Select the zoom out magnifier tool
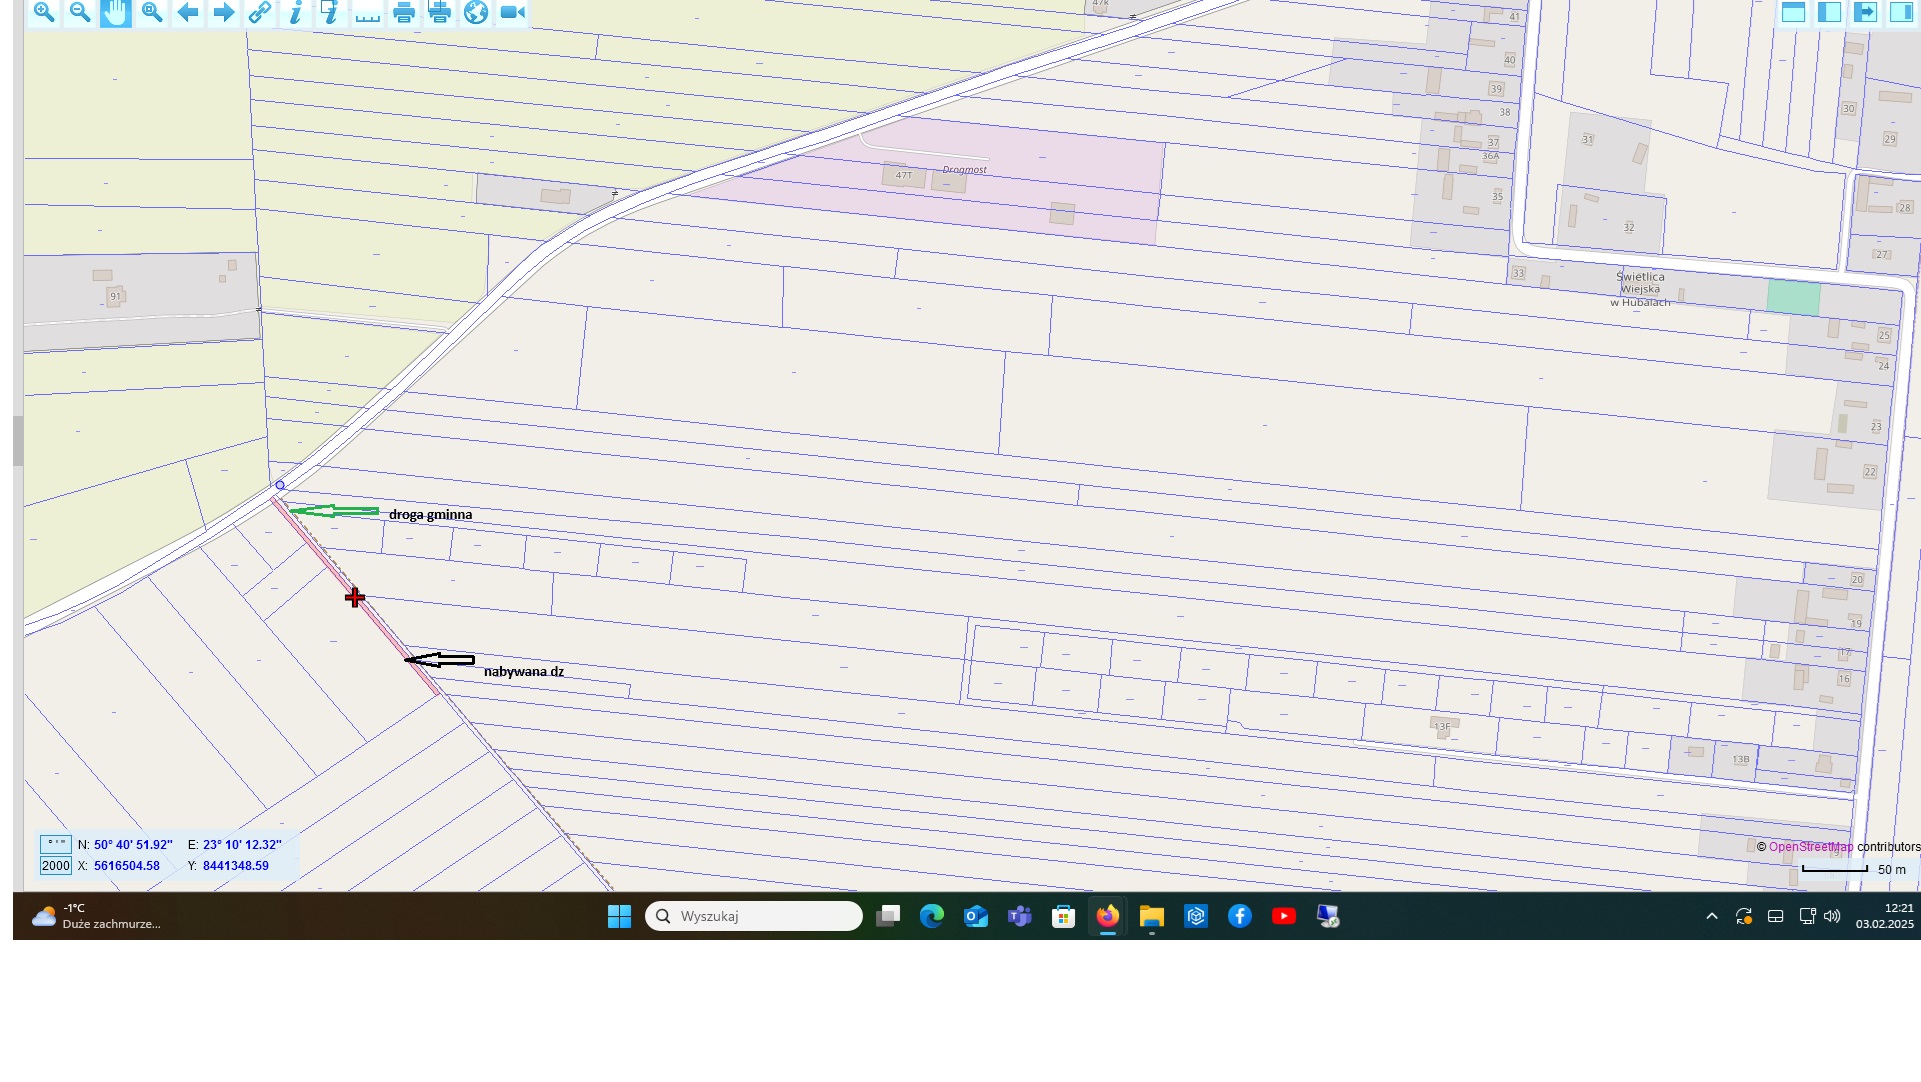The image size is (1921, 1082). [x=80, y=12]
